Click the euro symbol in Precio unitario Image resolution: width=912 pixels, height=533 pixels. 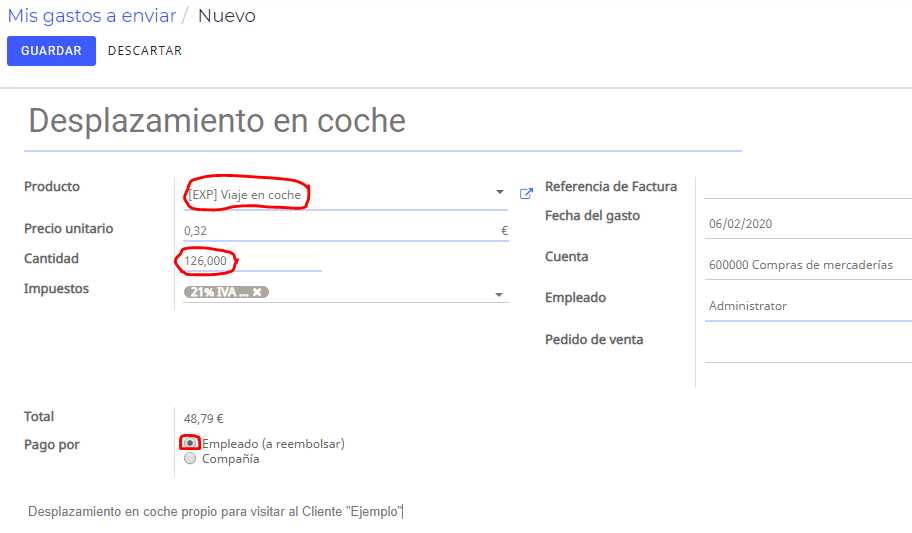click(x=504, y=230)
